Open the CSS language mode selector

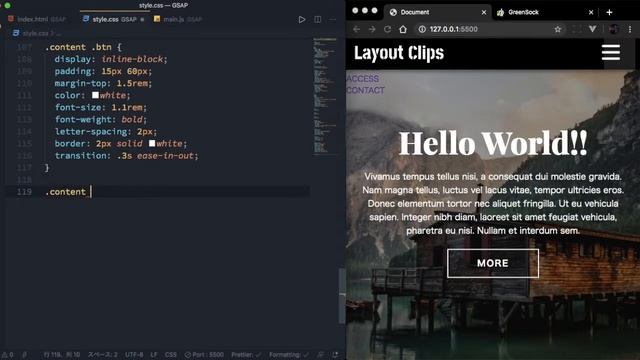tap(171, 355)
